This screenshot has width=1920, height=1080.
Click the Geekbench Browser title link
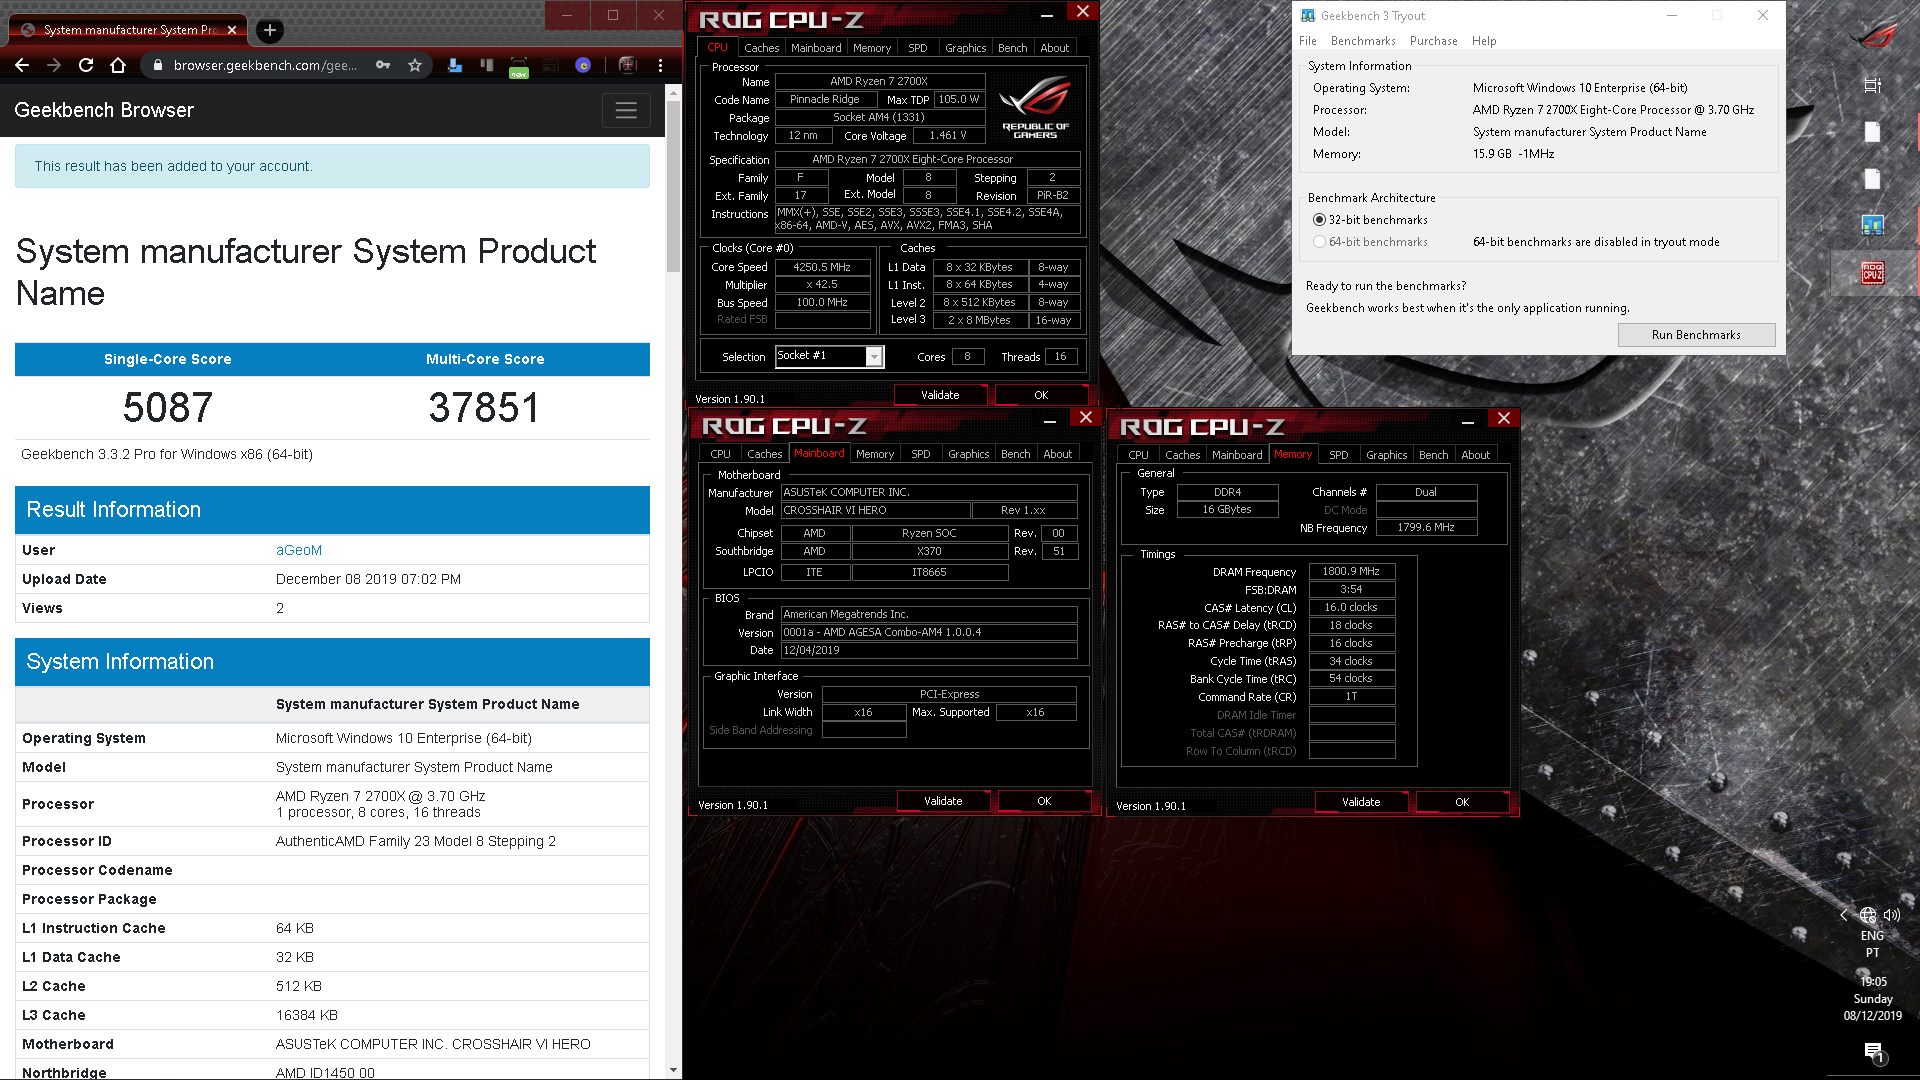pos(104,110)
